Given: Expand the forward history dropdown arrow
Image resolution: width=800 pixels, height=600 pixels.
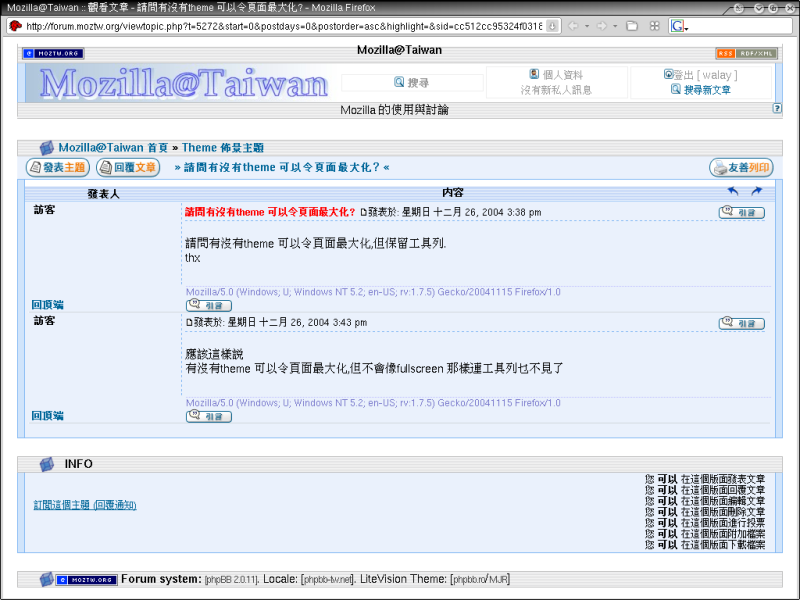Looking at the screenshot, I should click(x=613, y=26).
